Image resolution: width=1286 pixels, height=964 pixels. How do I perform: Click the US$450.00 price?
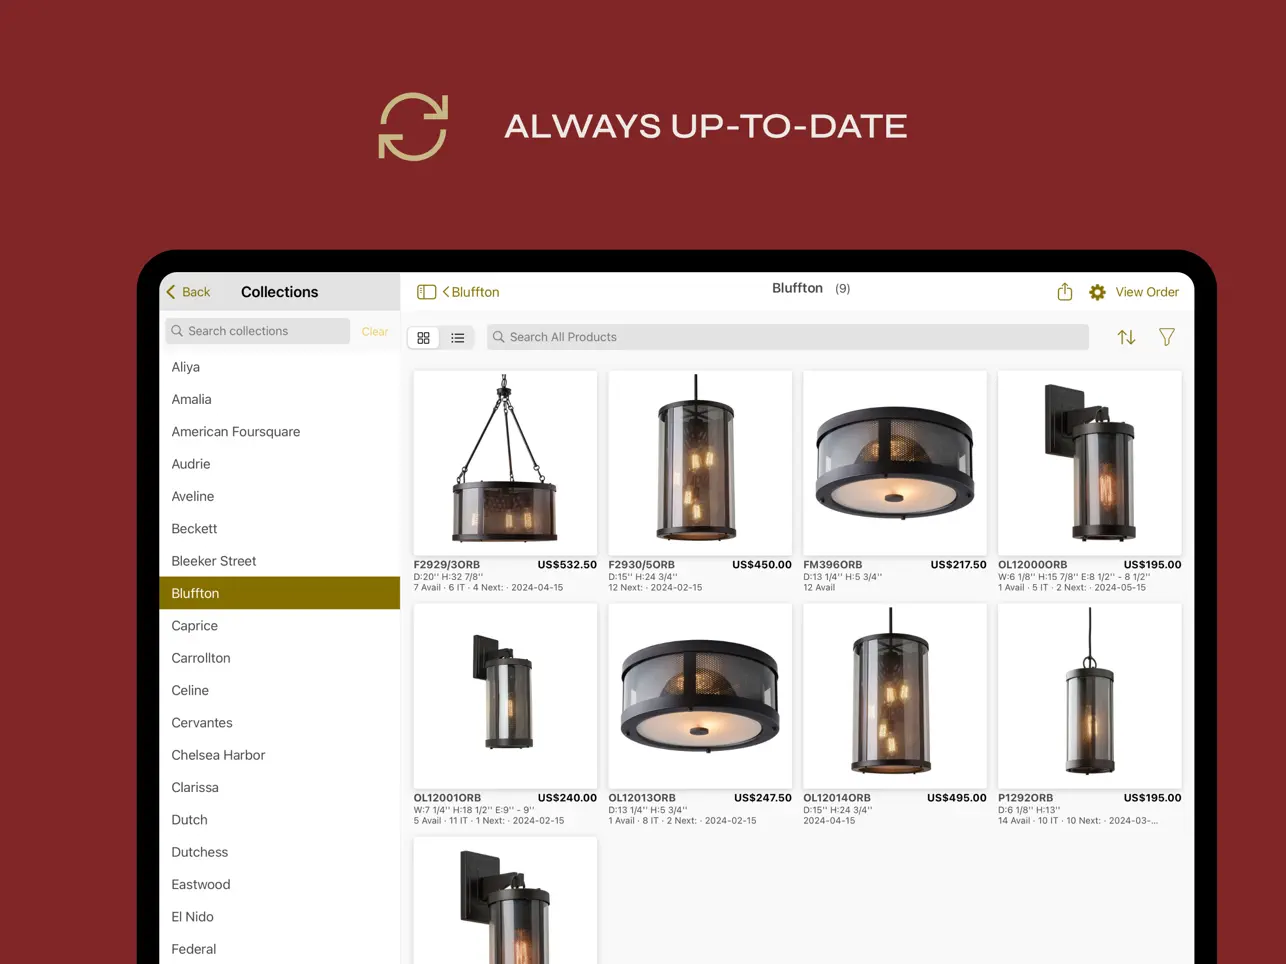[762, 565]
